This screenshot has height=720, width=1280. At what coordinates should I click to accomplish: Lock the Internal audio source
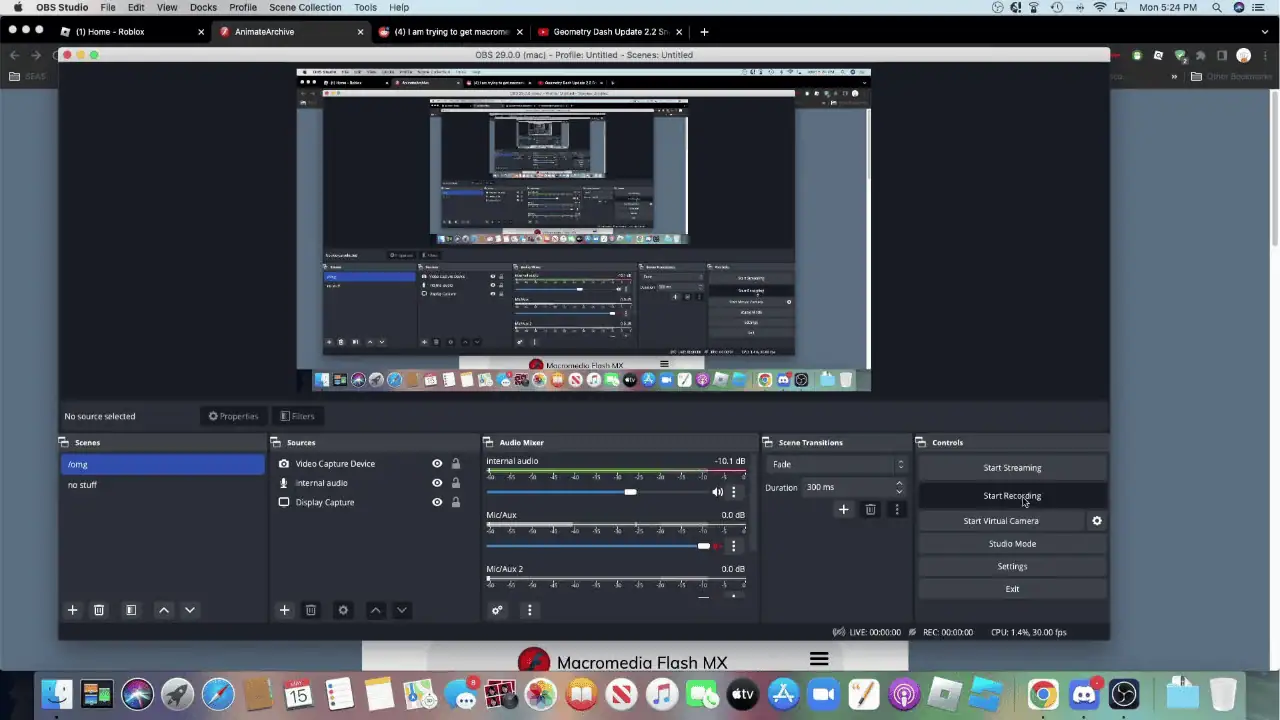(456, 483)
